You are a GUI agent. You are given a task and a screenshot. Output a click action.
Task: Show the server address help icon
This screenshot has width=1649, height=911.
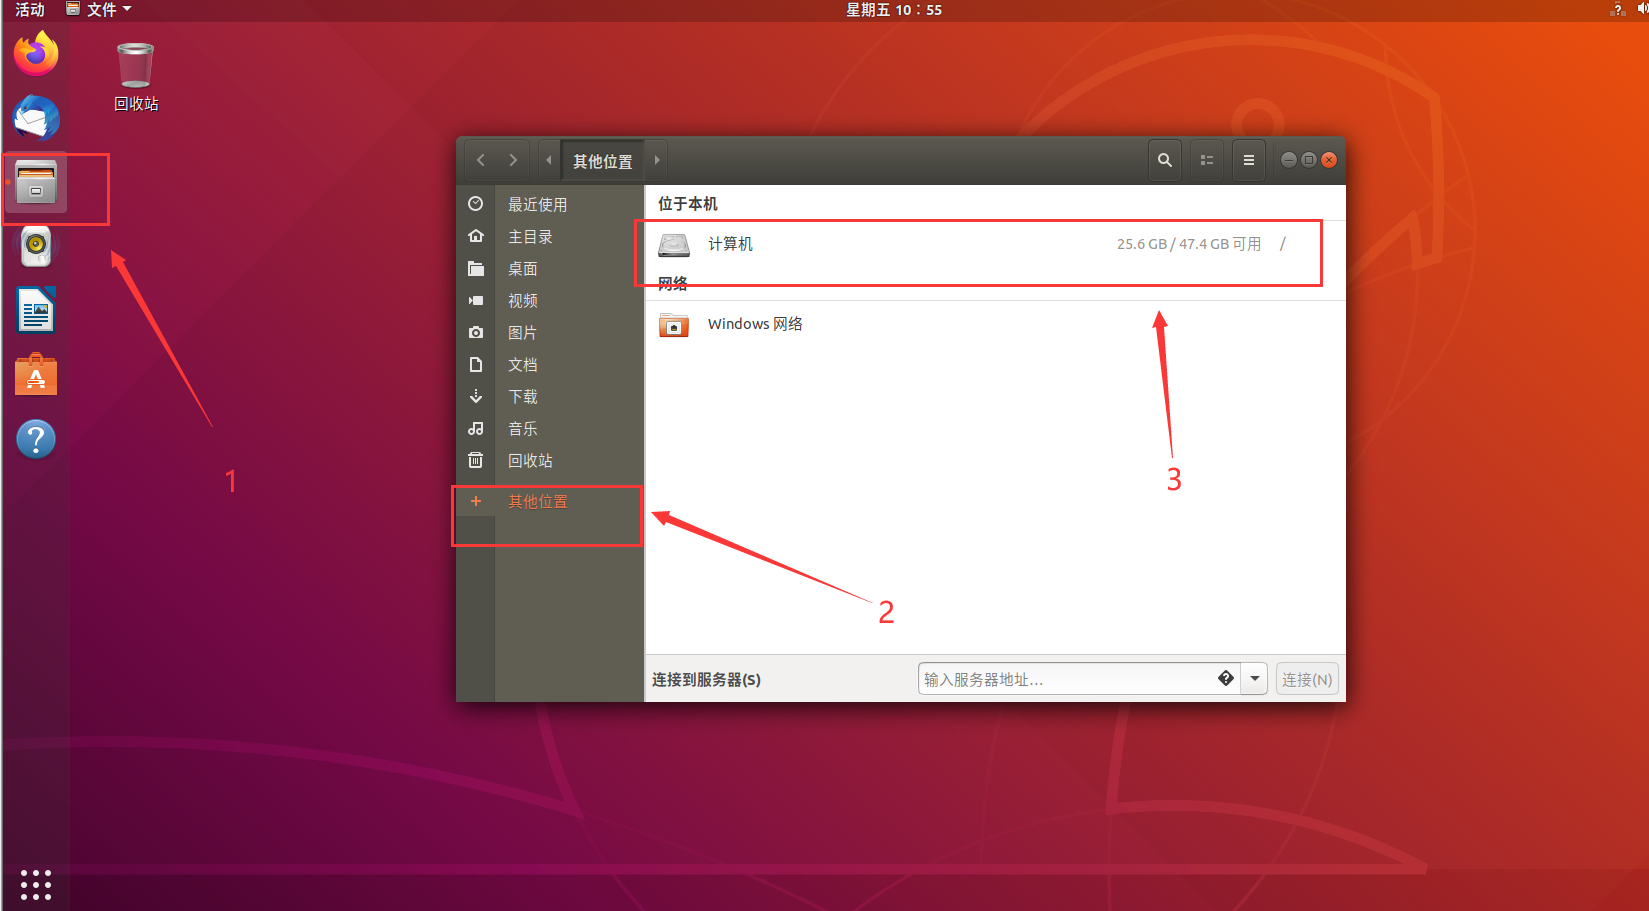coord(1225,679)
